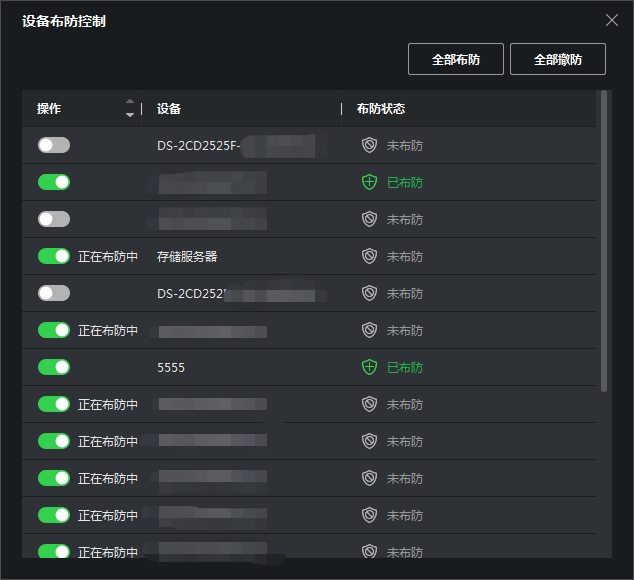Select the 存储服务器 device name
The height and width of the screenshot is (580, 634).
tap(187, 256)
